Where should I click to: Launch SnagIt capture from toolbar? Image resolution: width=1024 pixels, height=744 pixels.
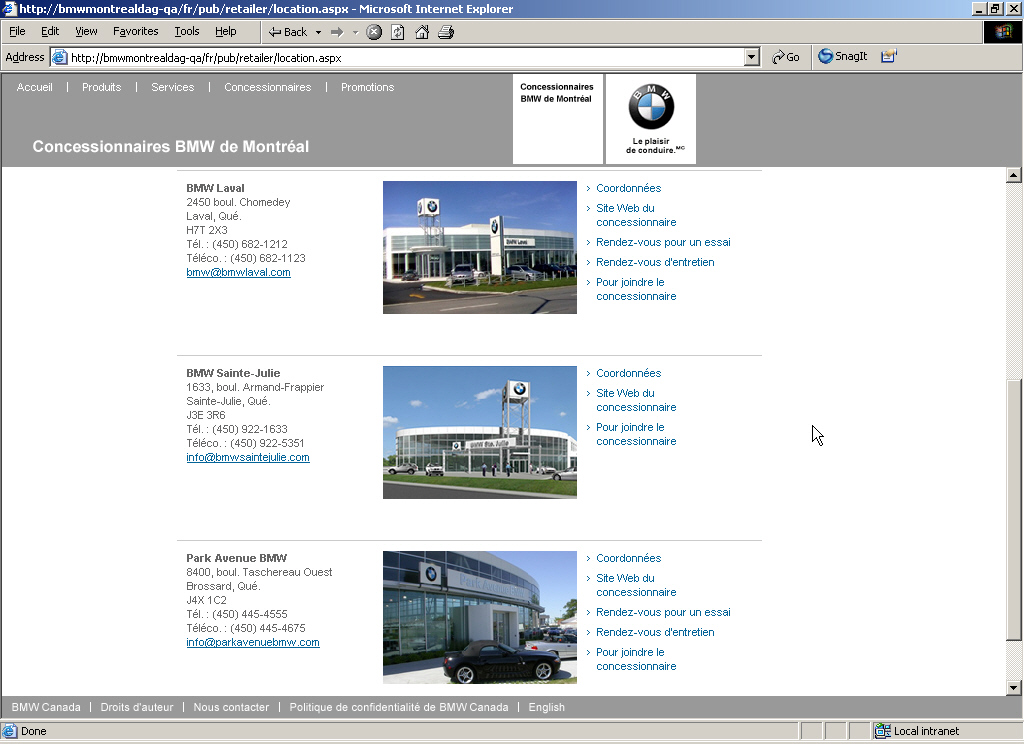(x=842, y=56)
